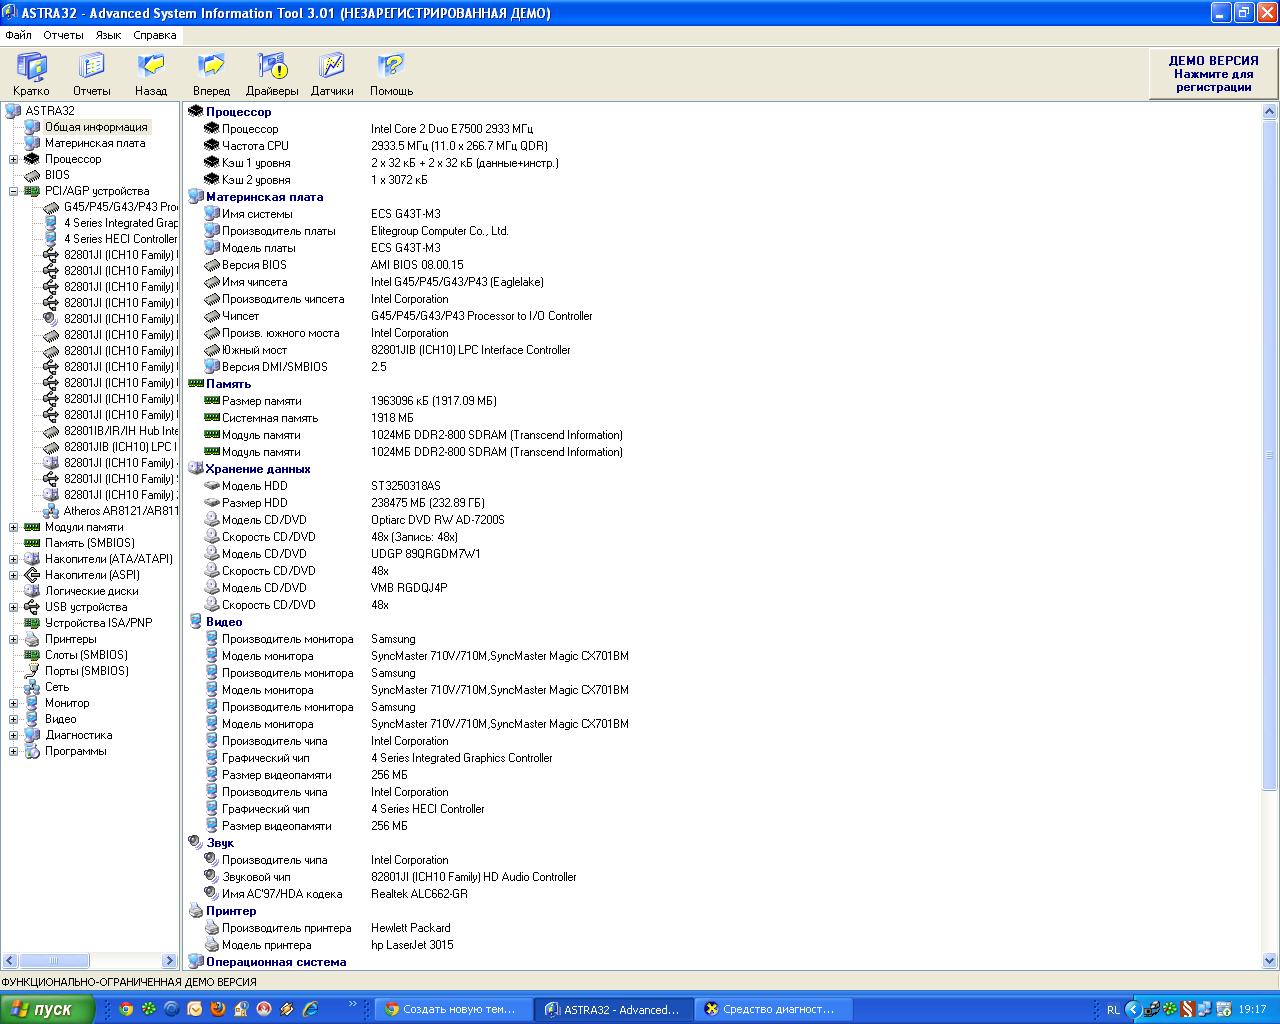This screenshot has height=1024, width=1280.
Task: Click the Назад back arrow icon
Action: [151, 67]
